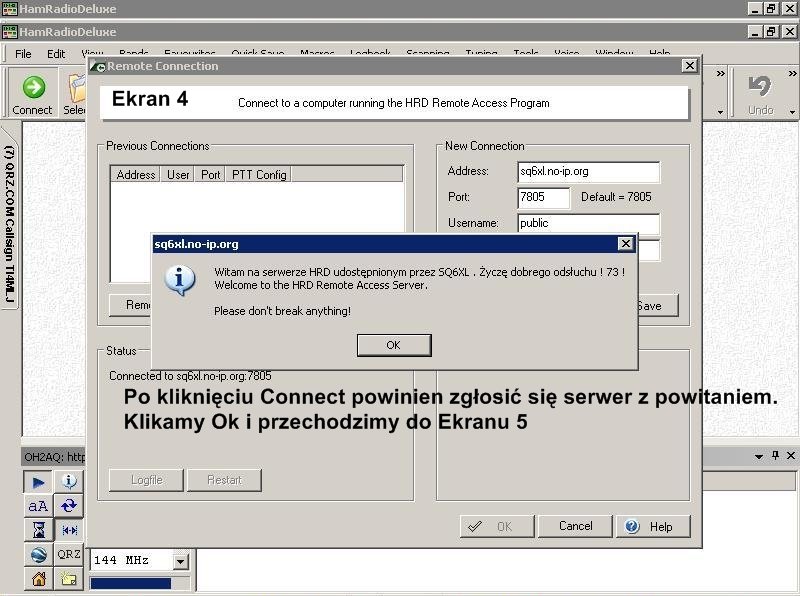This screenshot has width=800, height=596.
Task: Click Cancel in Remote Connection dialog
Action: pyautogui.click(x=576, y=526)
